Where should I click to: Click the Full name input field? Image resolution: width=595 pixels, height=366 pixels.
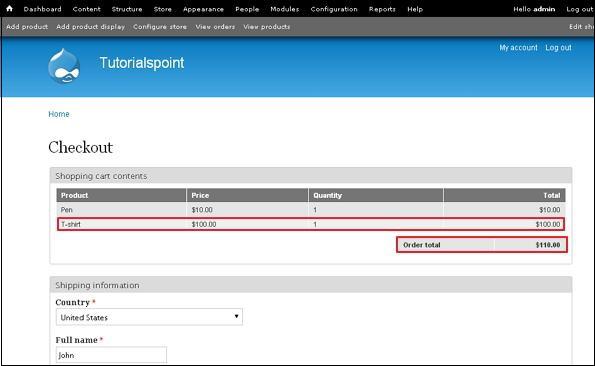click(111, 355)
